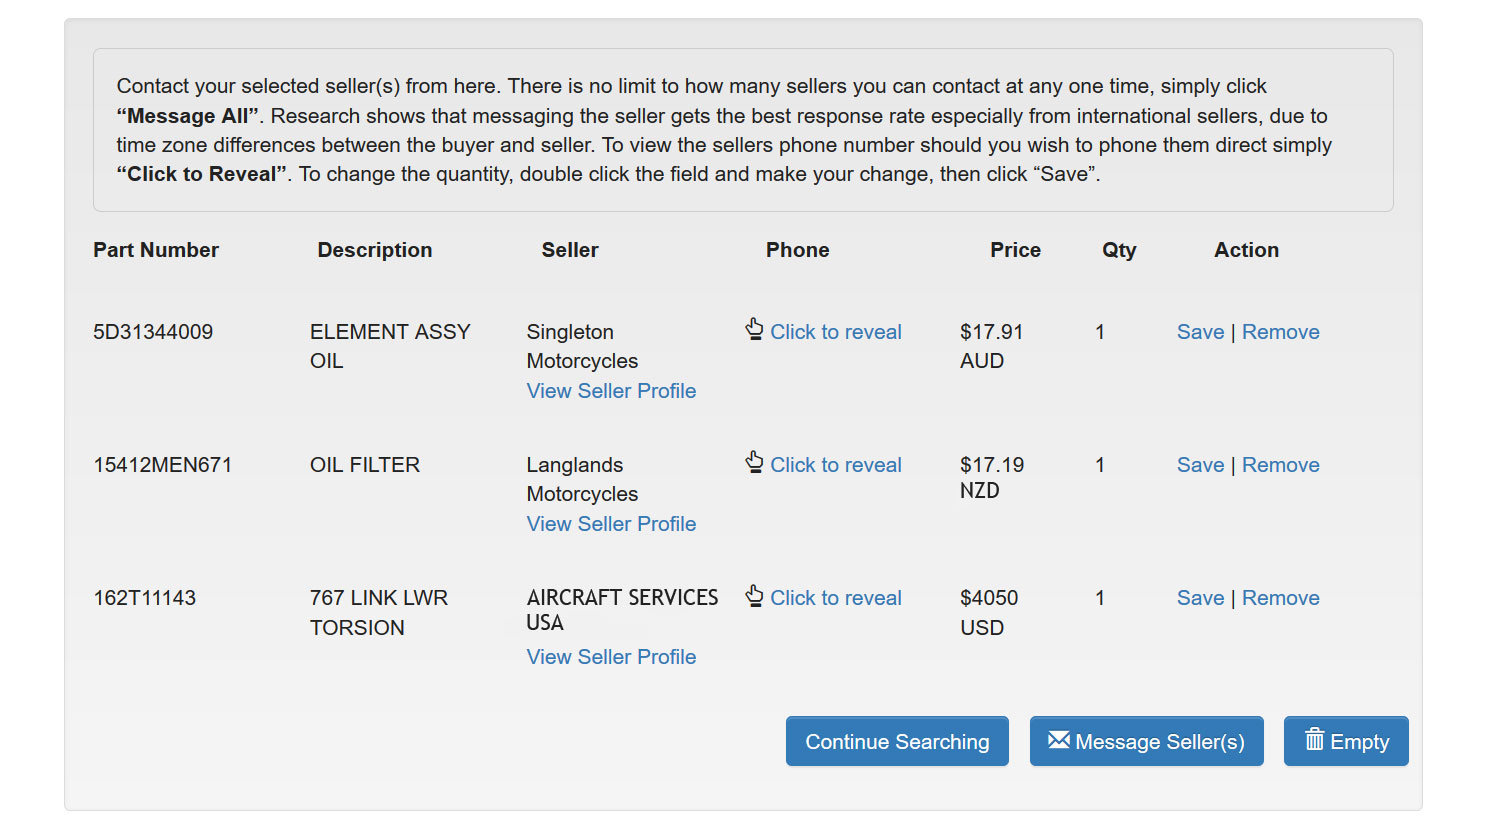View Seller Profile for Singleton Motorcycles
This screenshot has width=1489, height=818.
pos(611,391)
